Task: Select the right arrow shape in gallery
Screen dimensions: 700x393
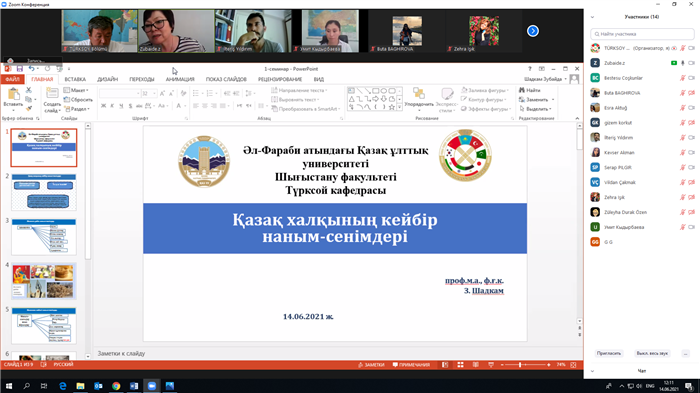Action: coord(375,99)
